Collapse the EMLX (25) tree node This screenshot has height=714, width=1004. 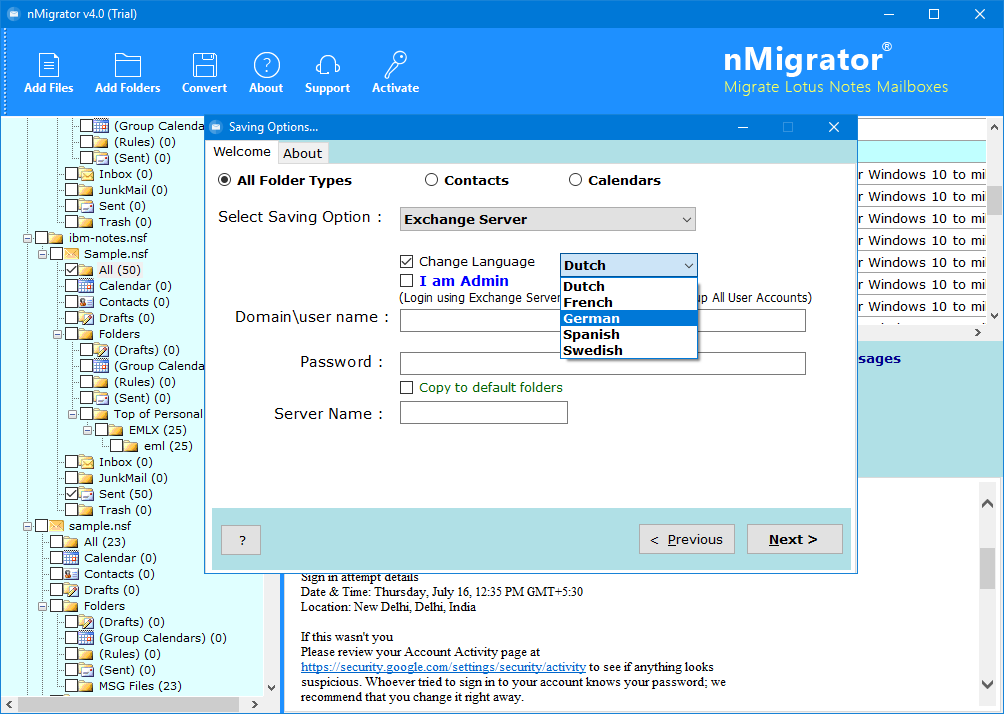(87, 430)
